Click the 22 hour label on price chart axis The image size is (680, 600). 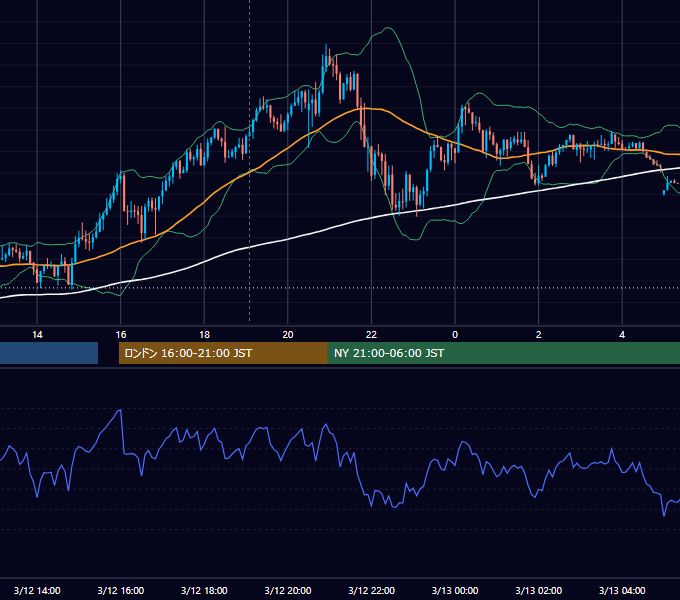point(371,335)
